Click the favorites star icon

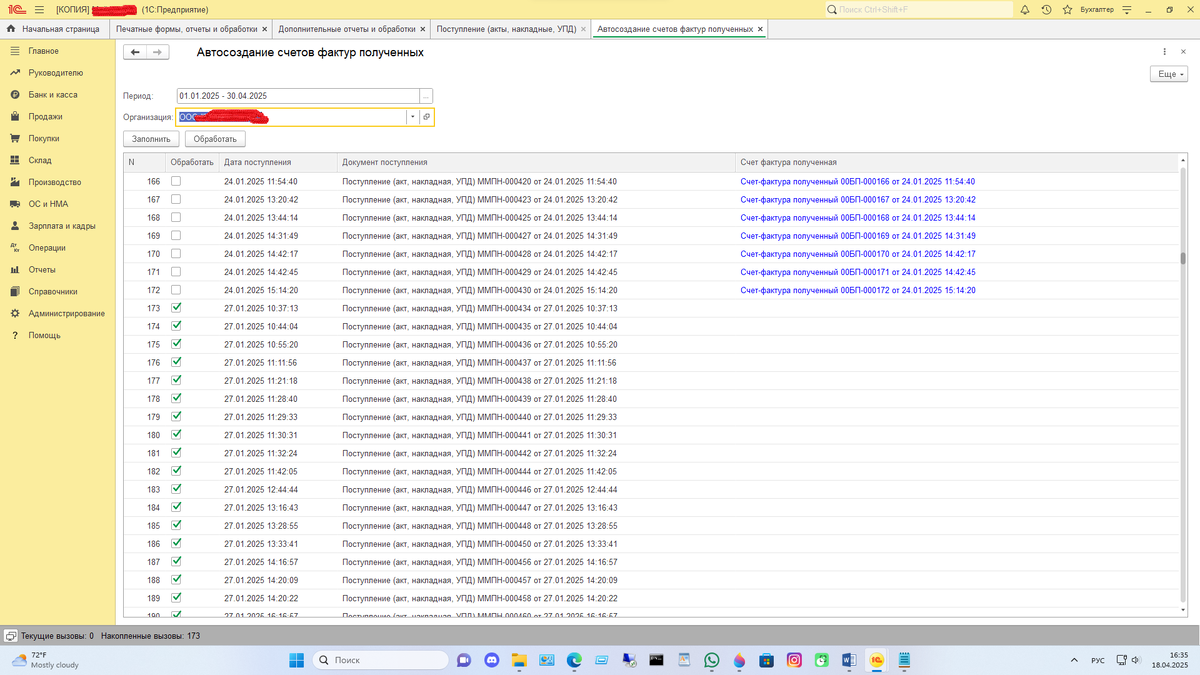click(1067, 9)
